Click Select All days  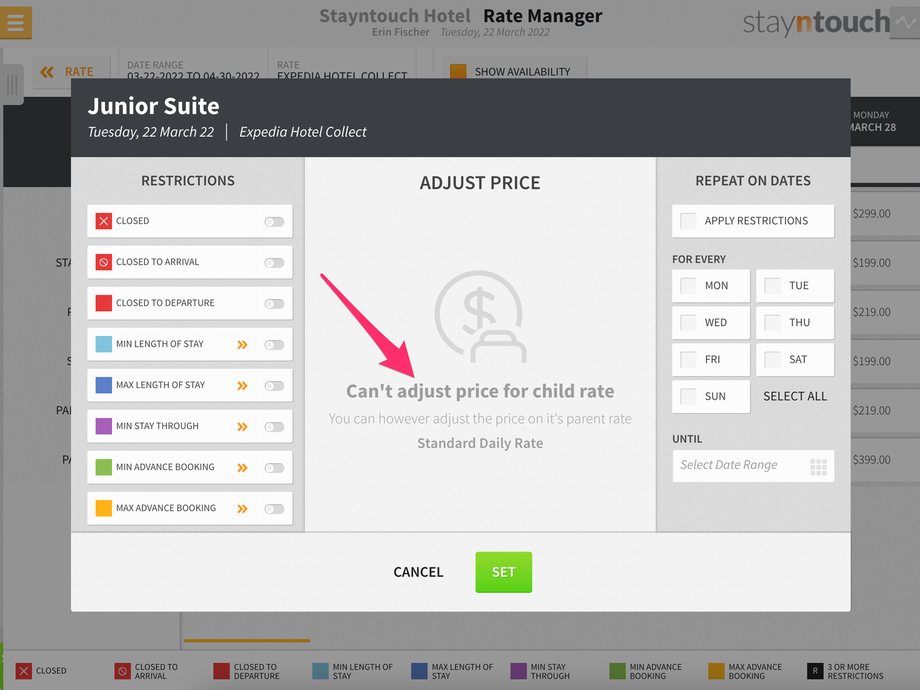tap(795, 397)
